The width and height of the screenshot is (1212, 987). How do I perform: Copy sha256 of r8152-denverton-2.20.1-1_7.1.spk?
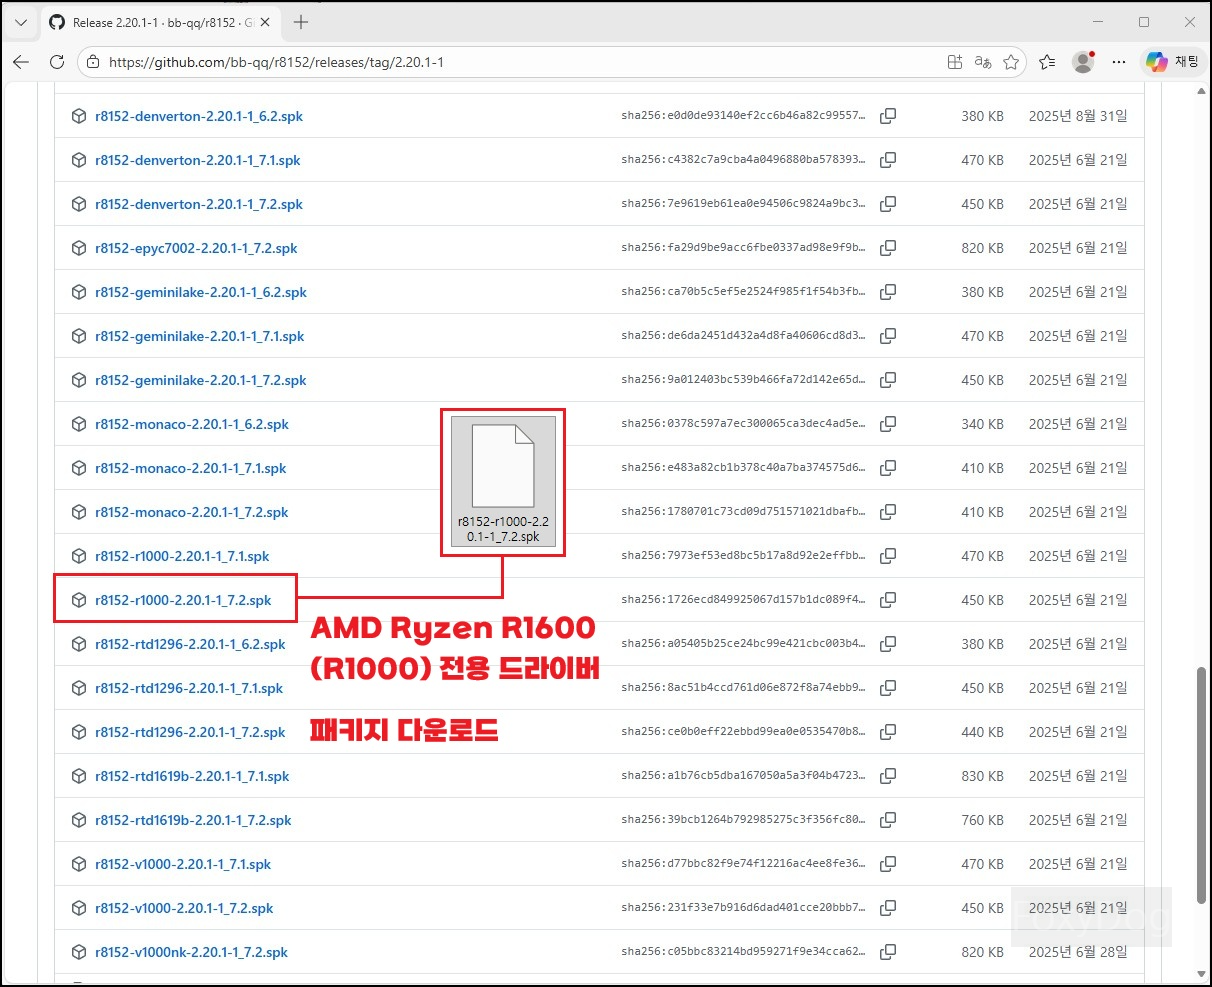coord(887,160)
